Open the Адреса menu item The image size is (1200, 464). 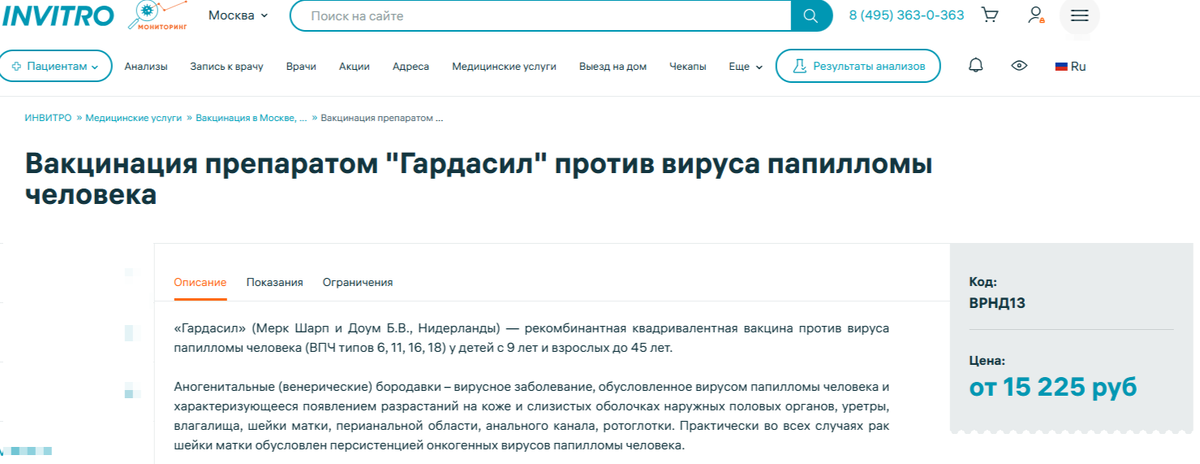(411, 67)
